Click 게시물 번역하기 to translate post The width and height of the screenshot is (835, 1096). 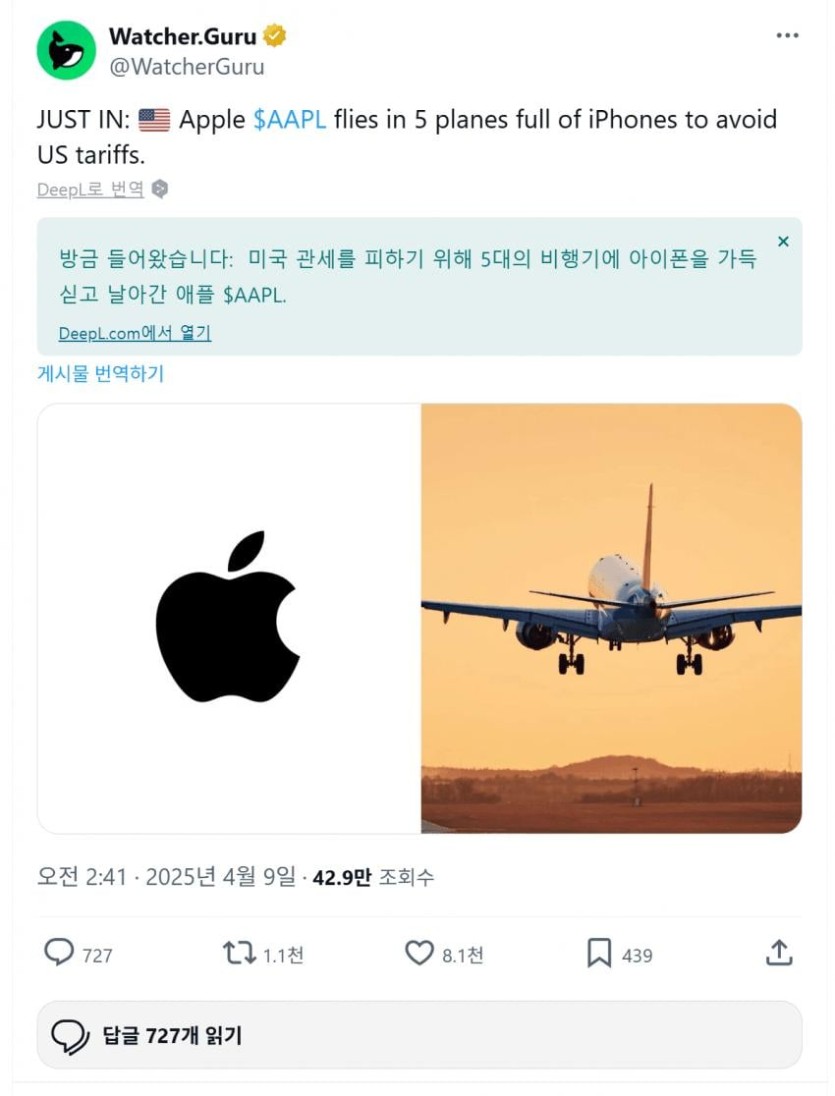point(101,373)
